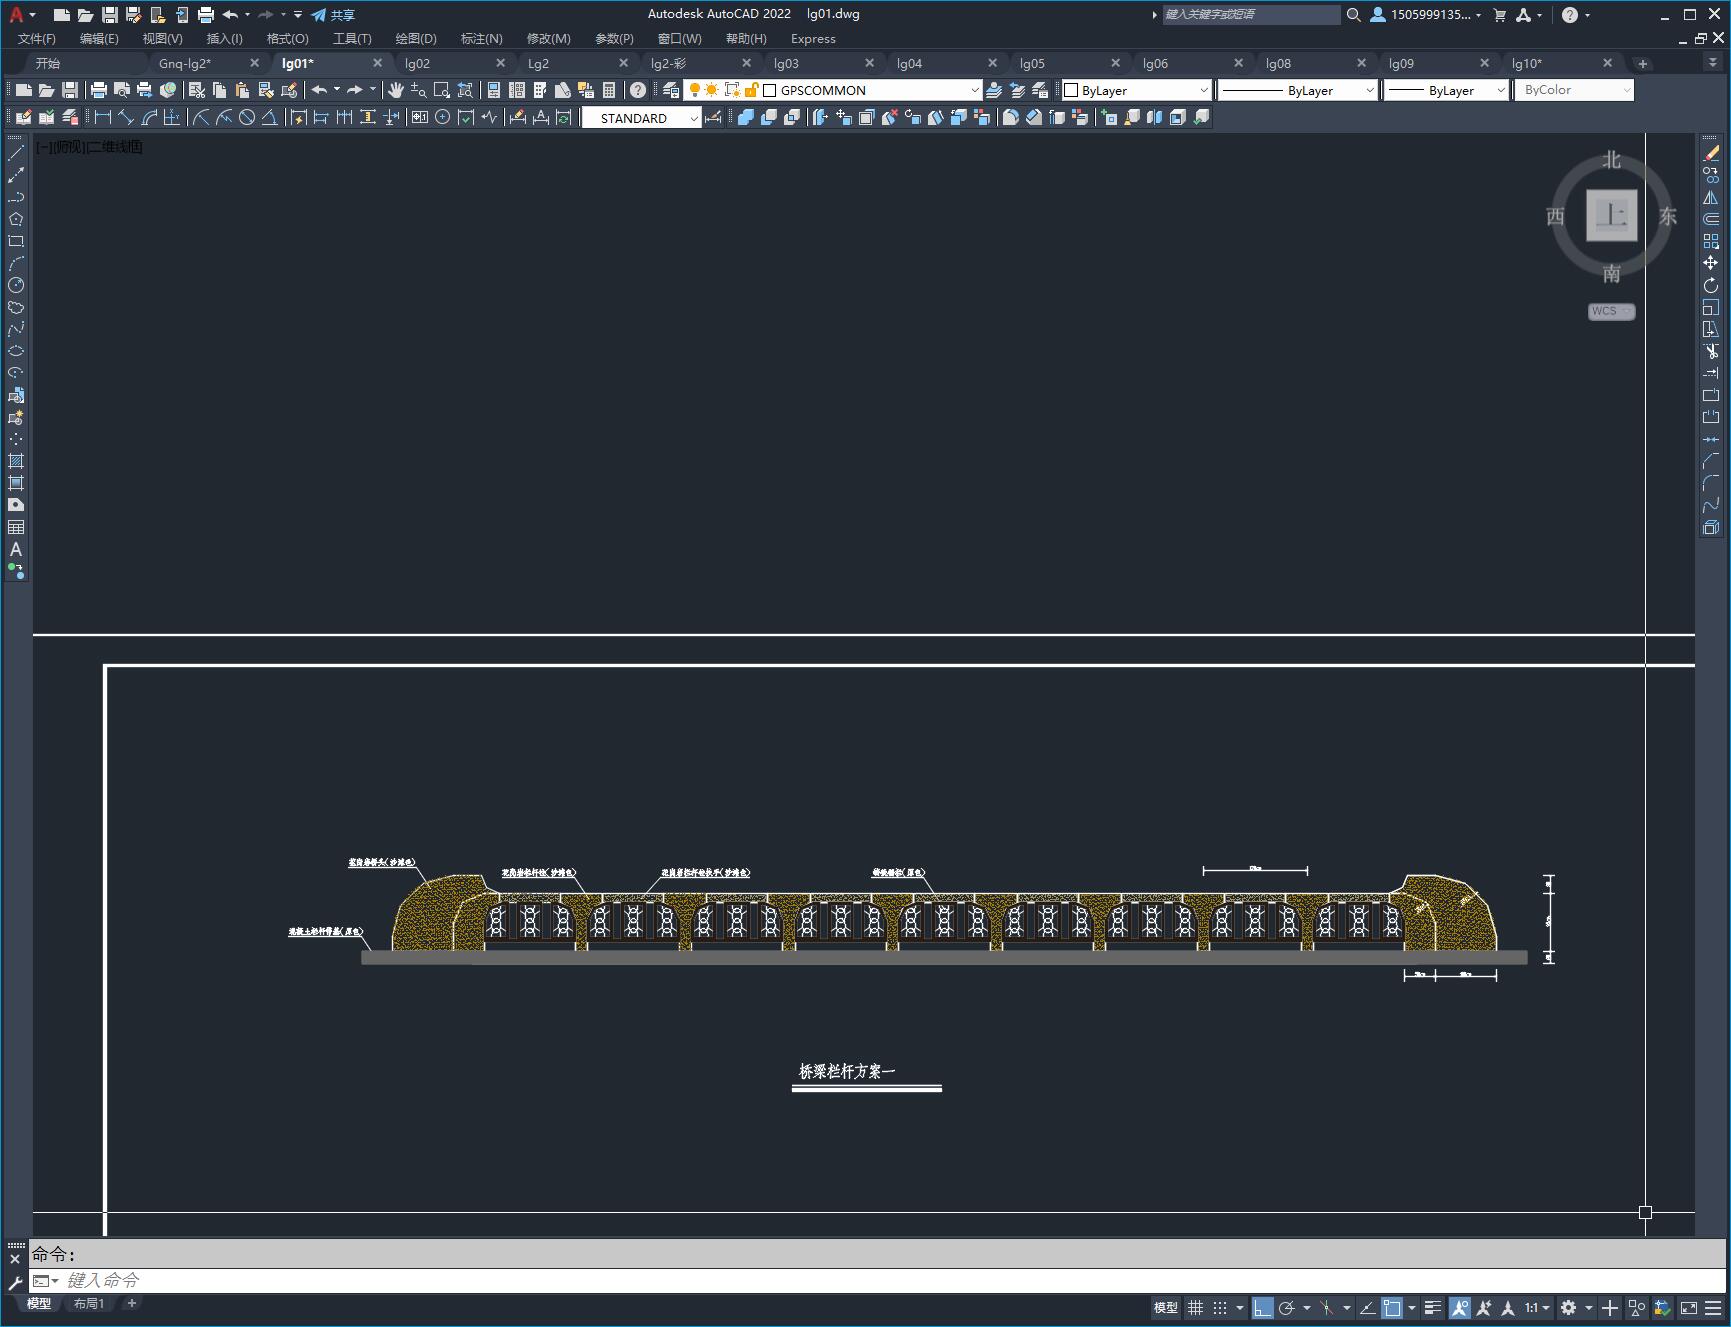
Task: Start the Linear dimension tool
Action: pos(102,117)
